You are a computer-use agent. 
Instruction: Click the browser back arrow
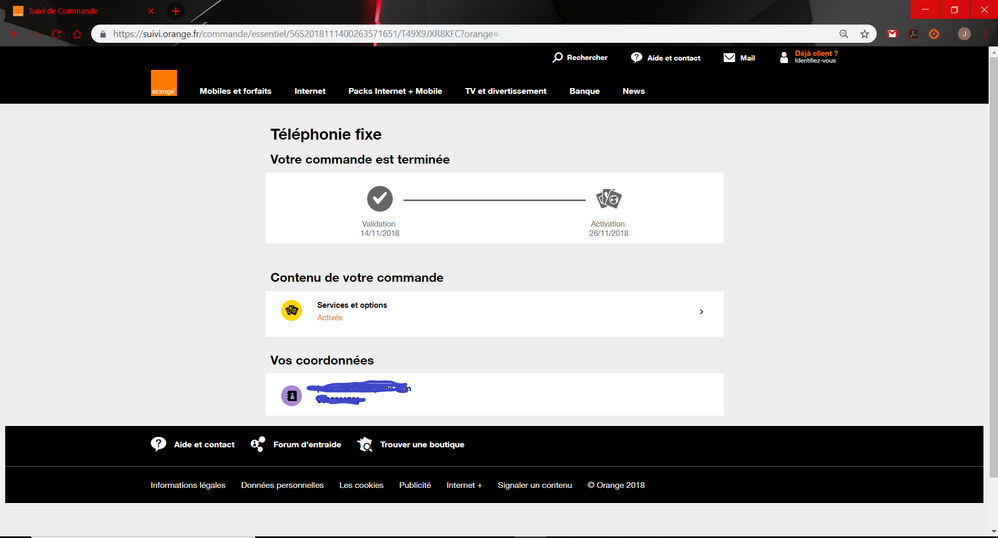point(14,34)
